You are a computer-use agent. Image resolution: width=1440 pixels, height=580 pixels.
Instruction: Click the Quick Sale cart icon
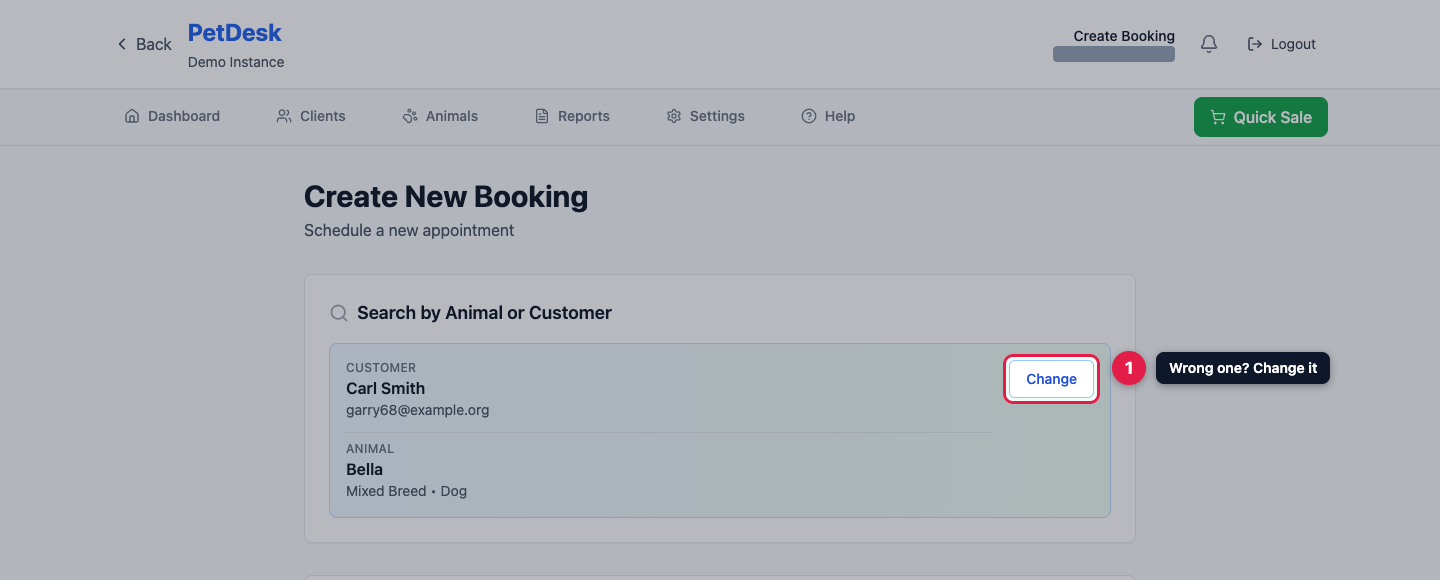tap(1218, 117)
